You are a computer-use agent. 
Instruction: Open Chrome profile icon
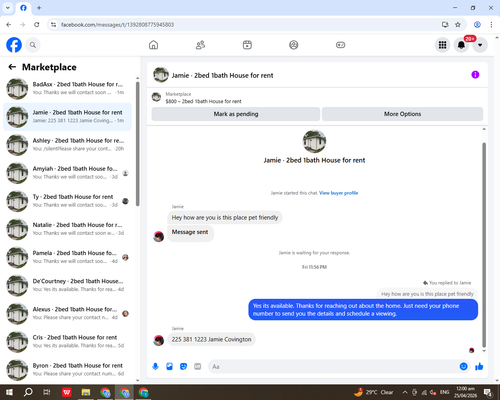[477, 25]
